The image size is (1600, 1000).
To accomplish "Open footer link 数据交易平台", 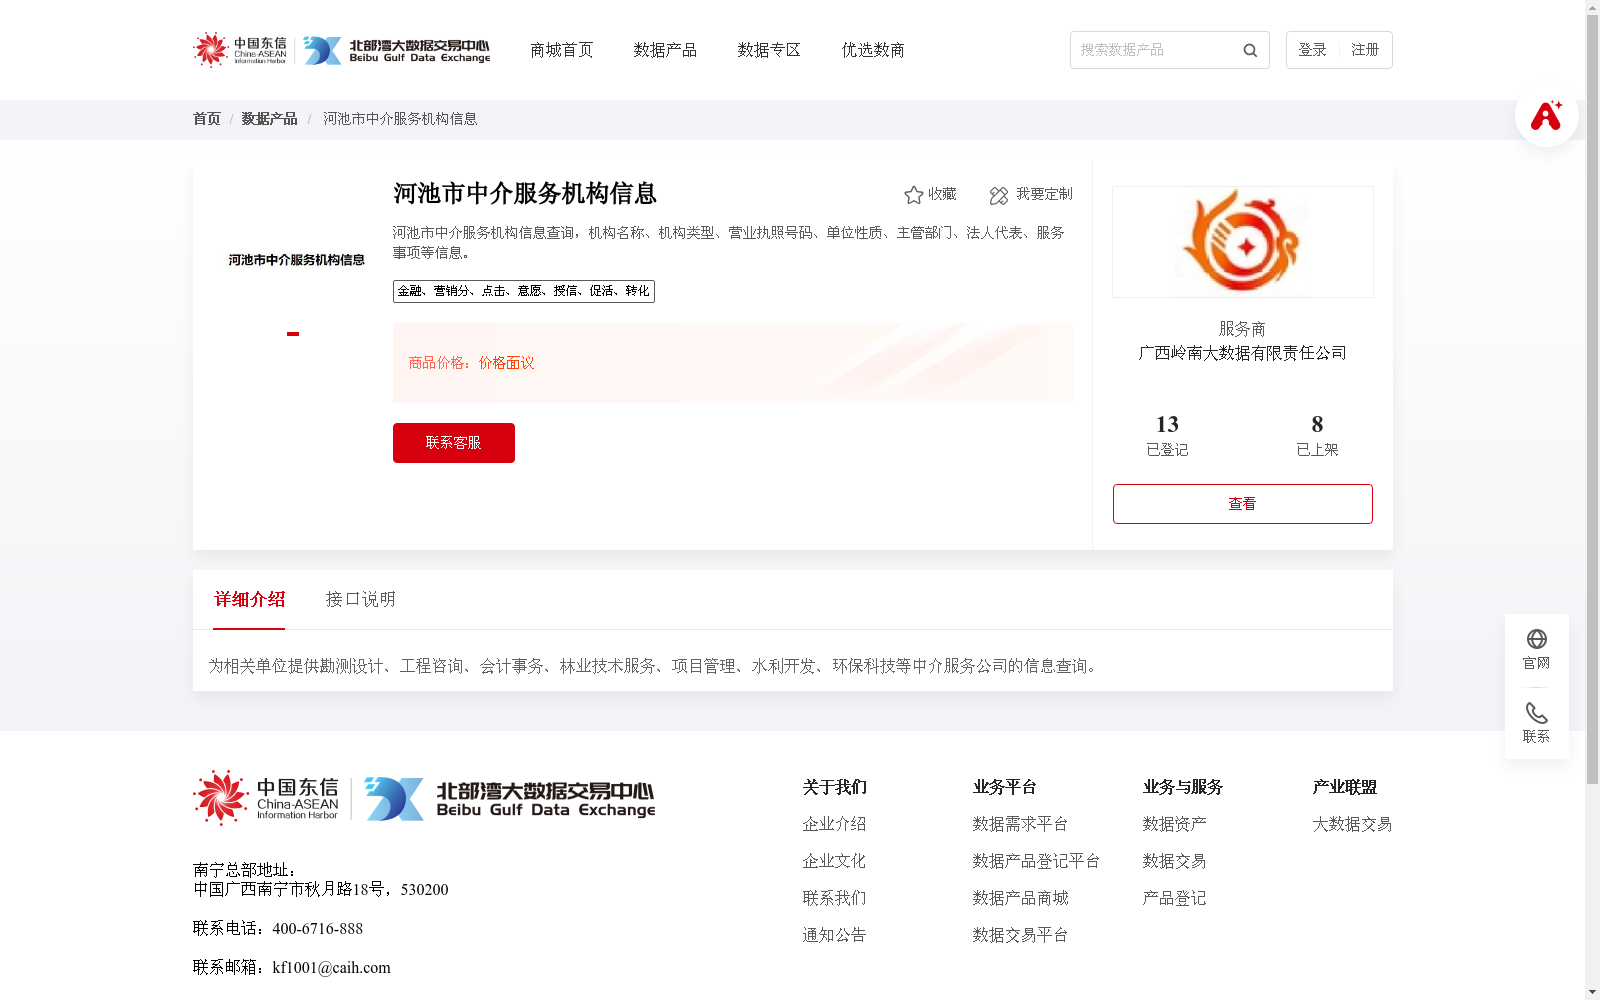I will point(1020,935).
